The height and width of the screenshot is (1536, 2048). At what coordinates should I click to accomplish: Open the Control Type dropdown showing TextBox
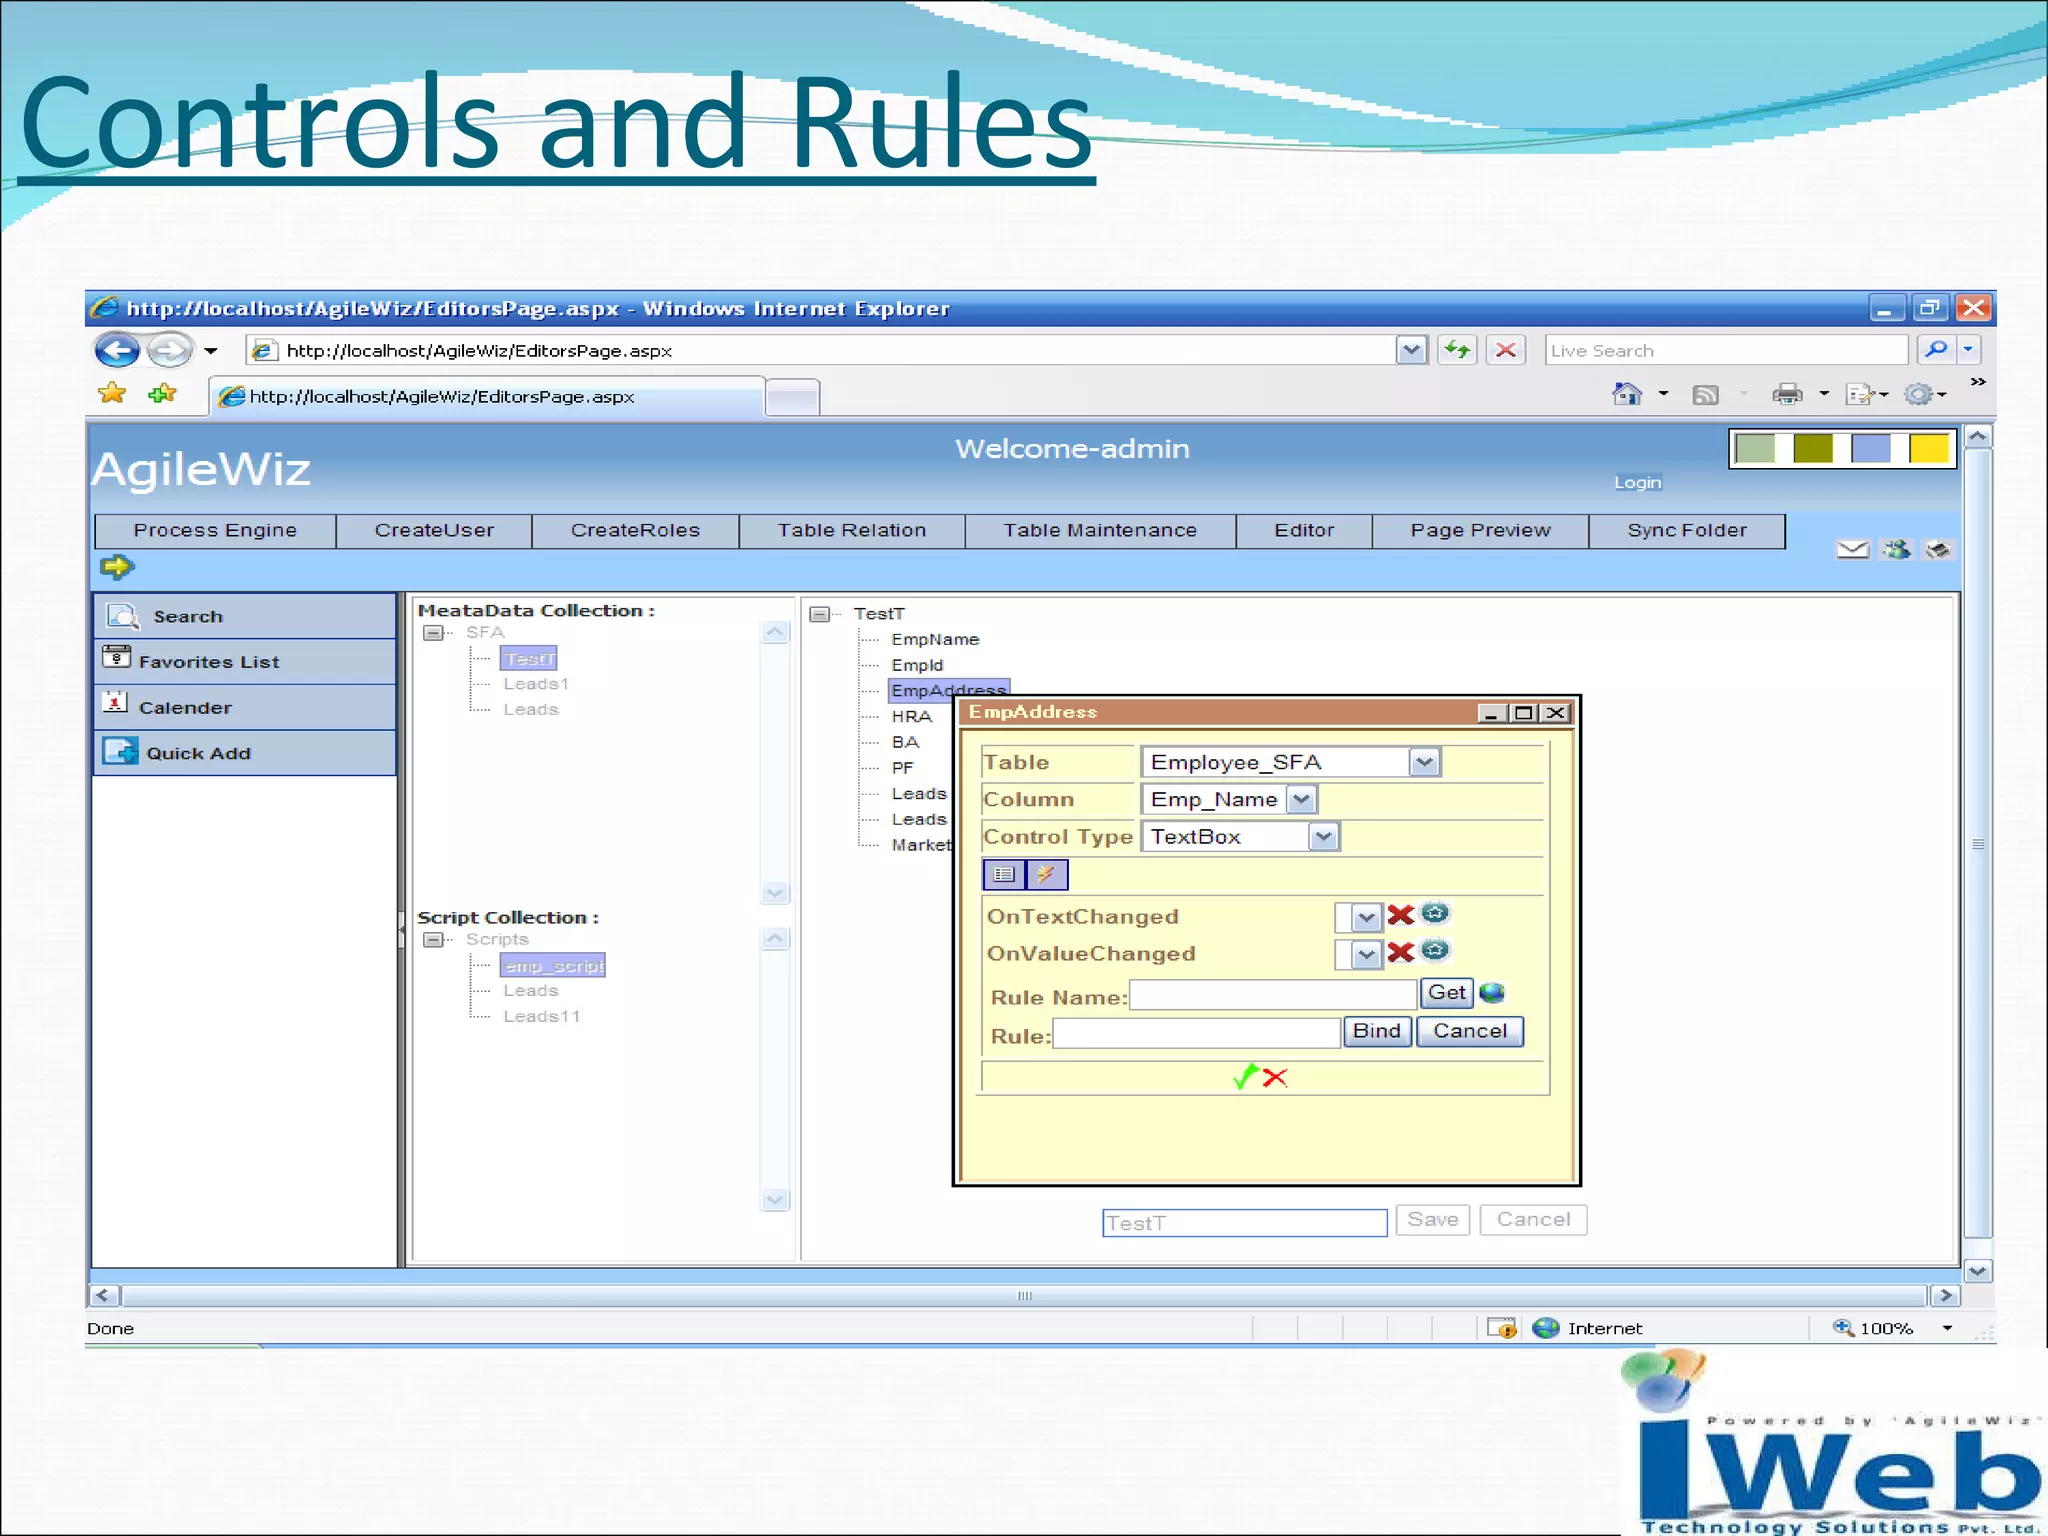pyautogui.click(x=1323, y=837)
